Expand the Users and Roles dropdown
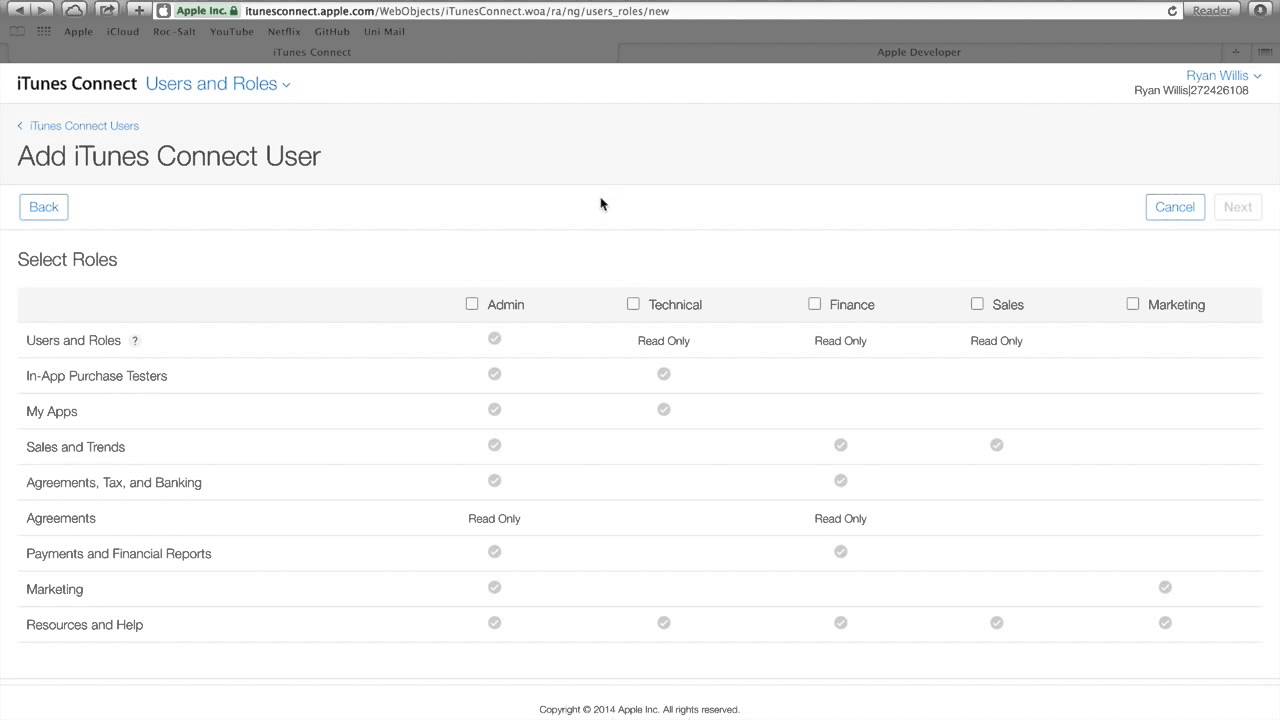Screen dimensions: 1280x720 [218, 84]
